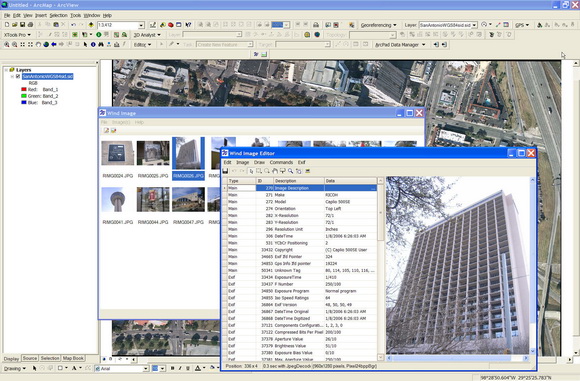Select rectangle selection tool in Image Editor

pyautogui.click(x=259, y=171)
